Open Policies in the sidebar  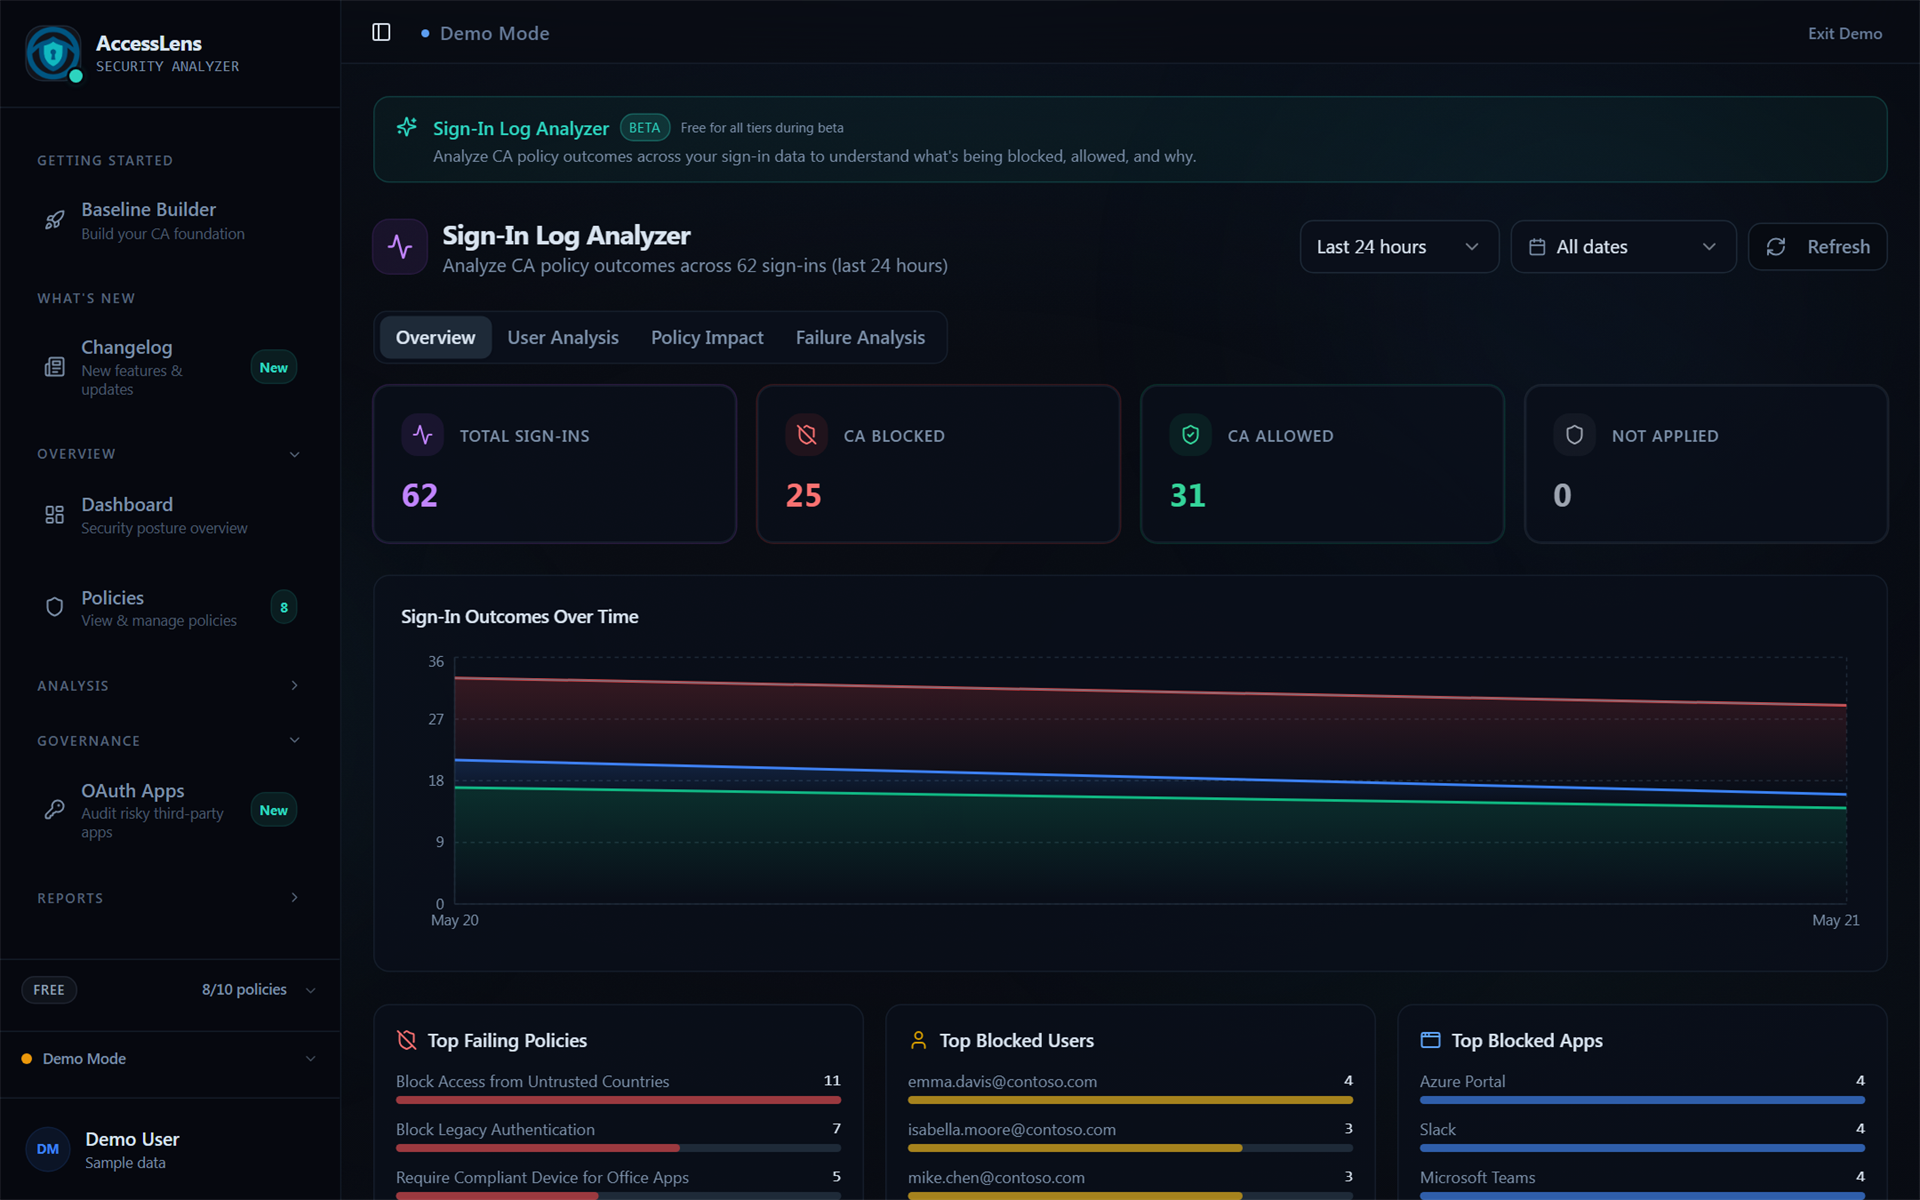170,607
